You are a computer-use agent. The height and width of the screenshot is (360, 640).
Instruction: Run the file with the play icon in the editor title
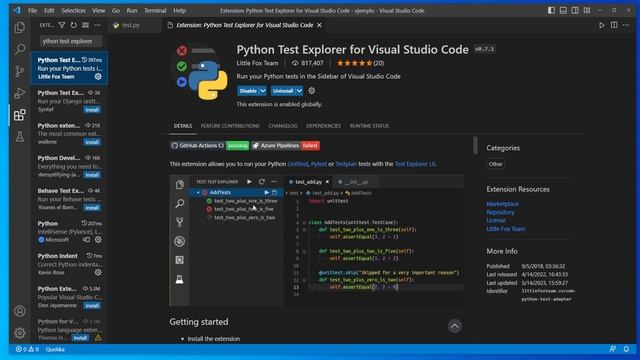(x=602, y=25)
